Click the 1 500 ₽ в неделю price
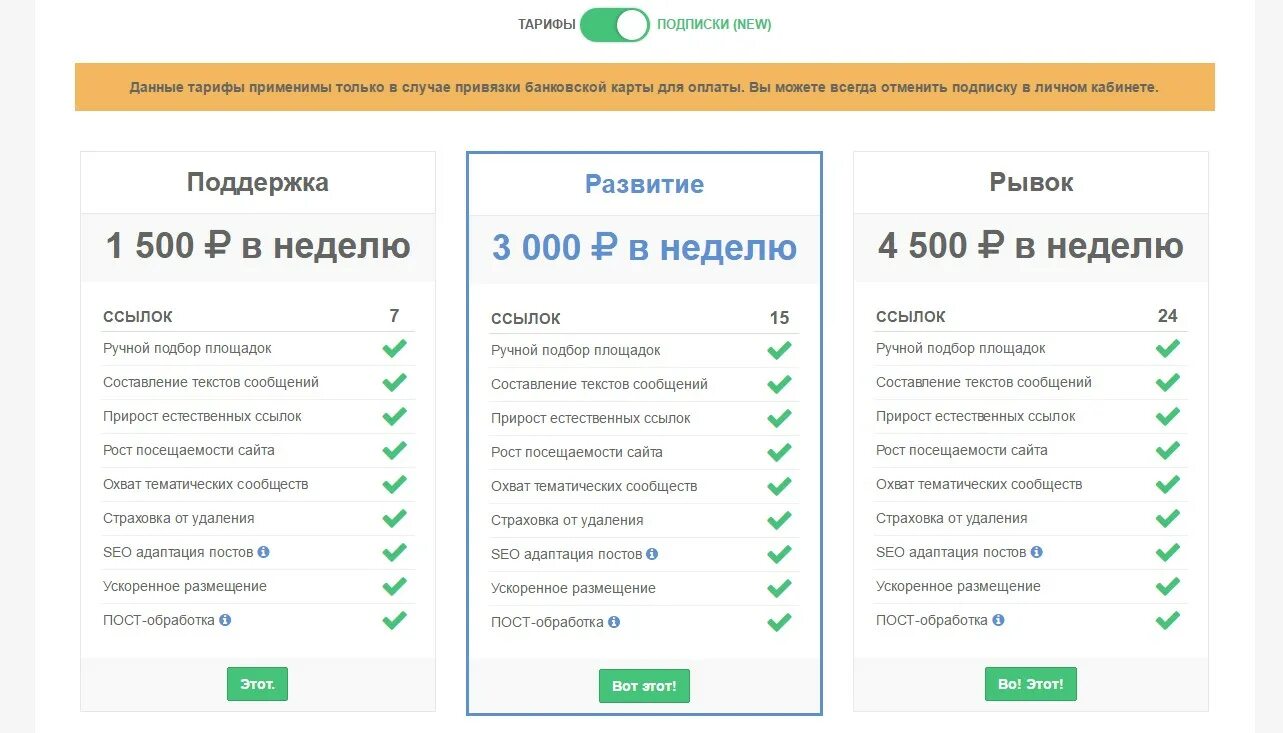The height and width of the screenshot is (733, 1283). point(258,246)
